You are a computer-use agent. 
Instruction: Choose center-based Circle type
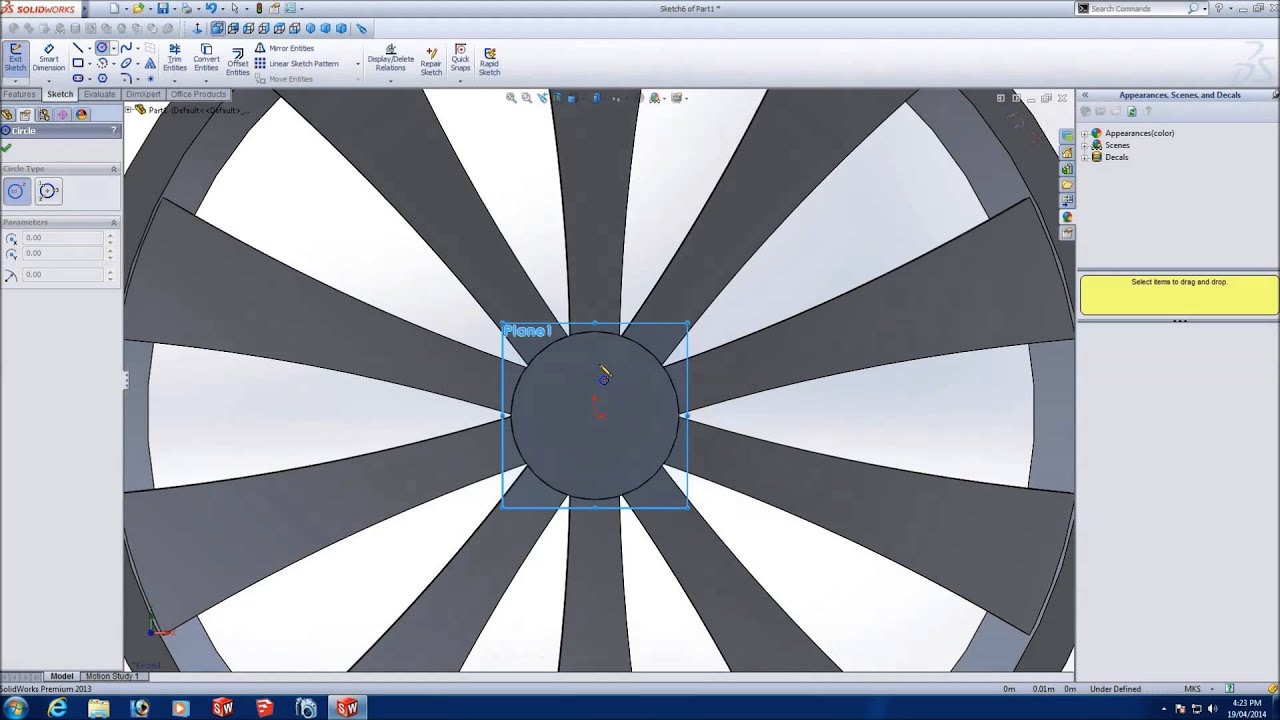(16, 191)
